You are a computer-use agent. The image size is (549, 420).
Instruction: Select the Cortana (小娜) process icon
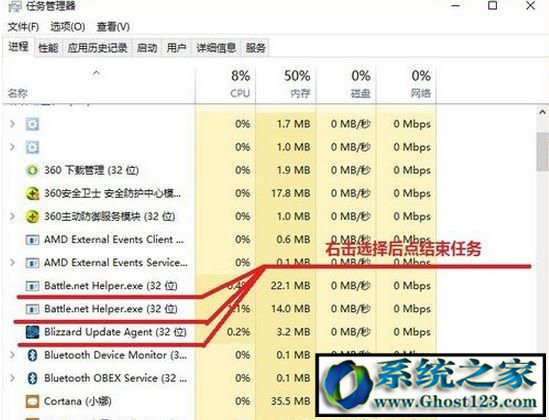[x=33, y=401]
